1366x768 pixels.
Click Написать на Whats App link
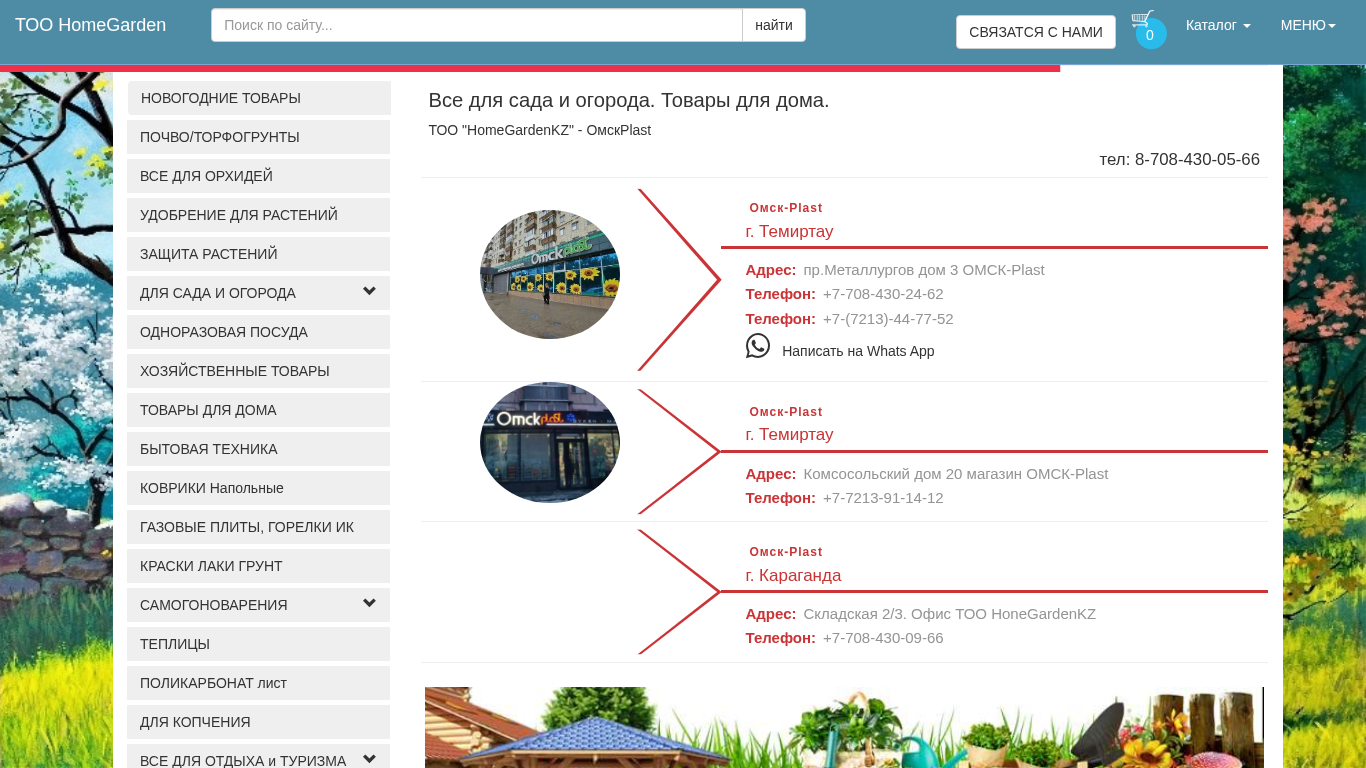click(858, 351)
